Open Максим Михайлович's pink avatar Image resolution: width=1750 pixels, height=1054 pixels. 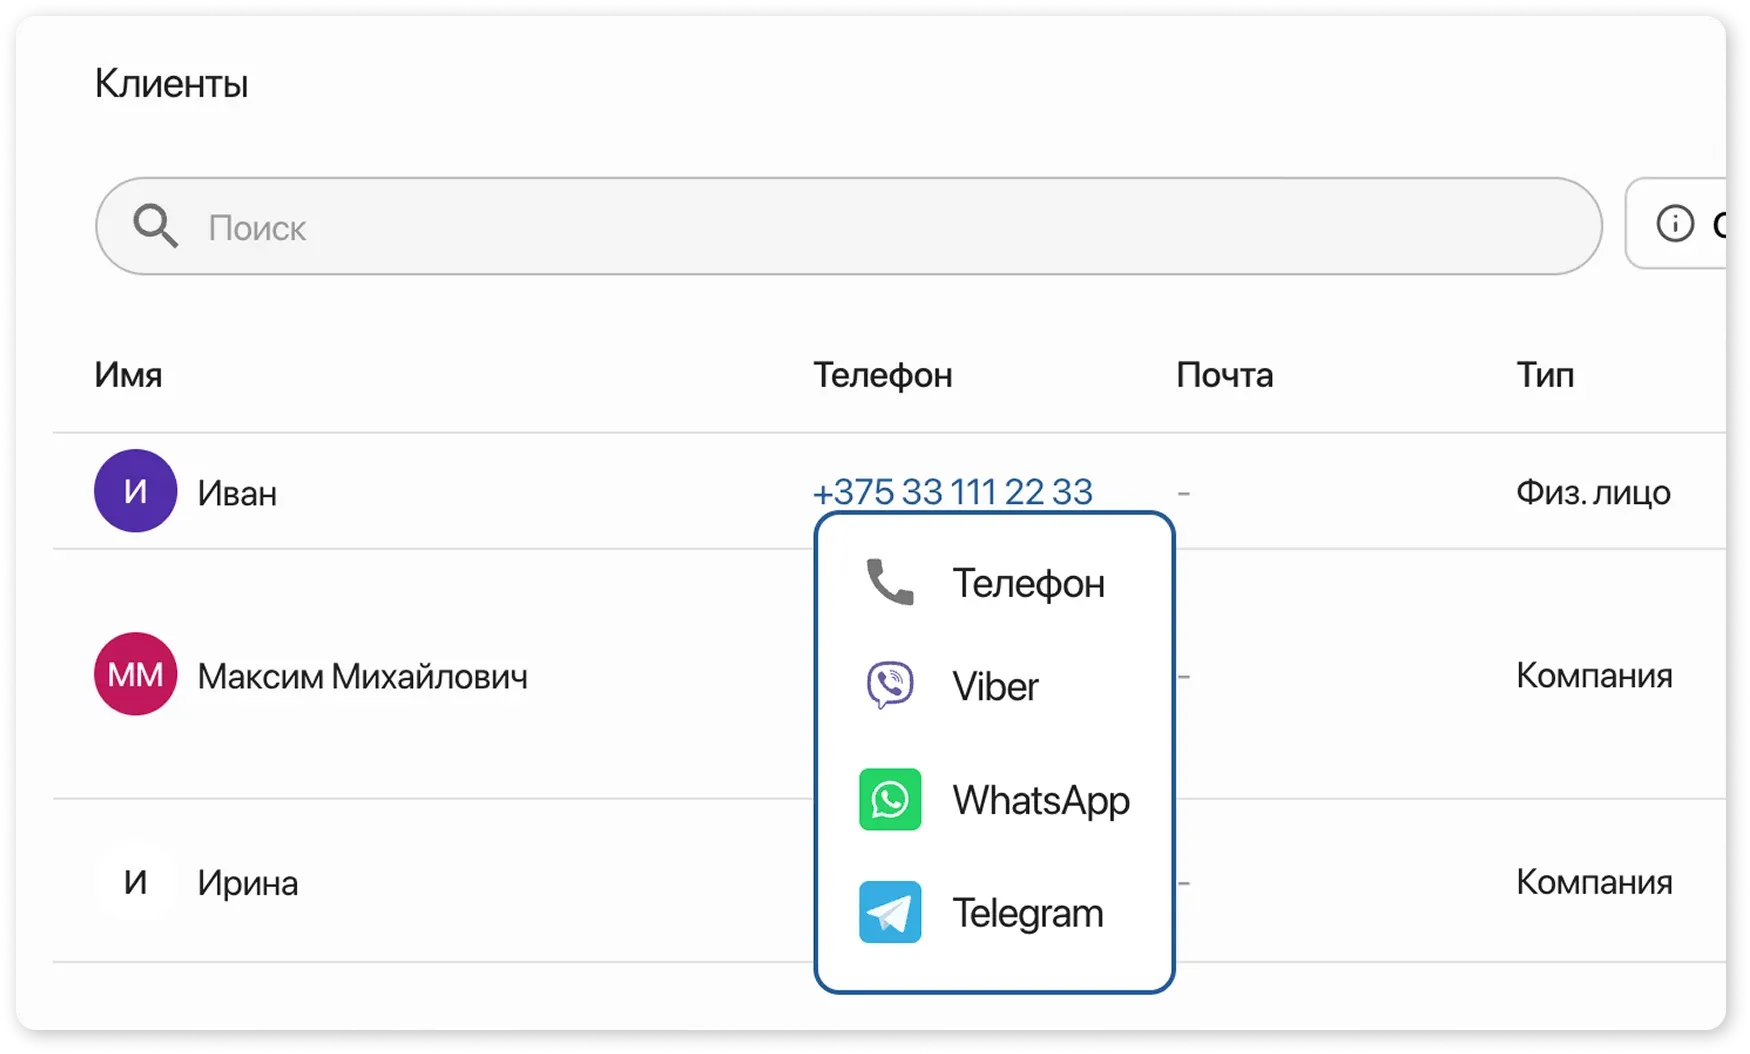(136, 674)
